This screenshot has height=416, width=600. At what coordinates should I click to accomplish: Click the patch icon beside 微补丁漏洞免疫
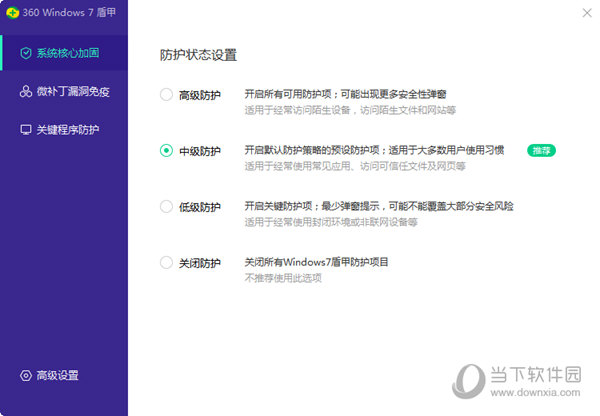pos(26,91)
